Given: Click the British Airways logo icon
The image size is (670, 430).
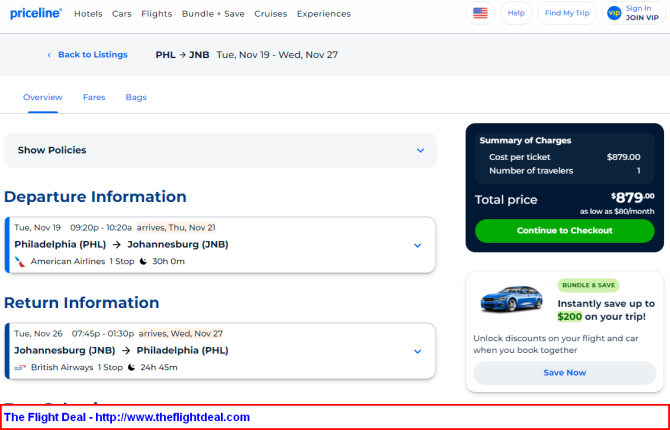Looking at the screenshot, I should point(20,368).
